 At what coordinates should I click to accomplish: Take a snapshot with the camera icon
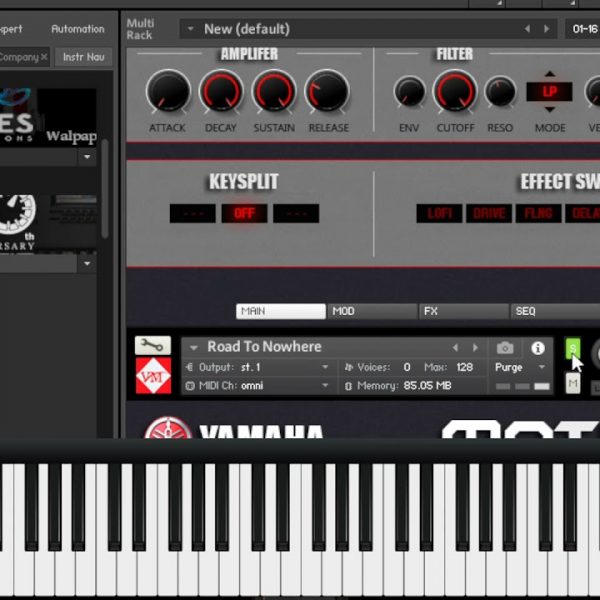(x=505, y=348)
